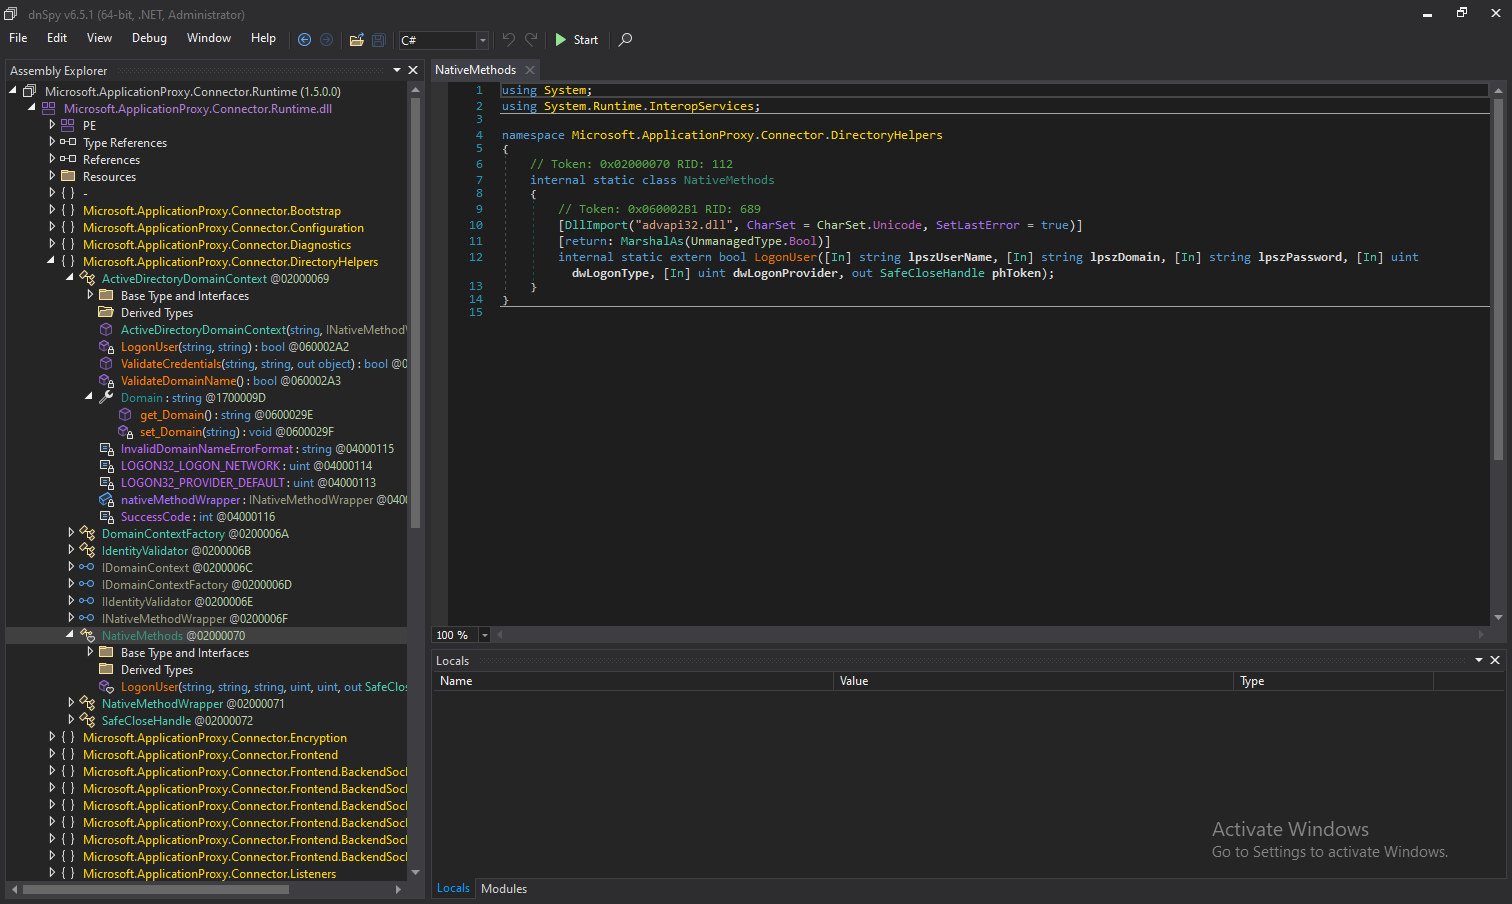Click the Open file folder icon
This screenshot has width=1512, height=904.
(x=356, y=40)
